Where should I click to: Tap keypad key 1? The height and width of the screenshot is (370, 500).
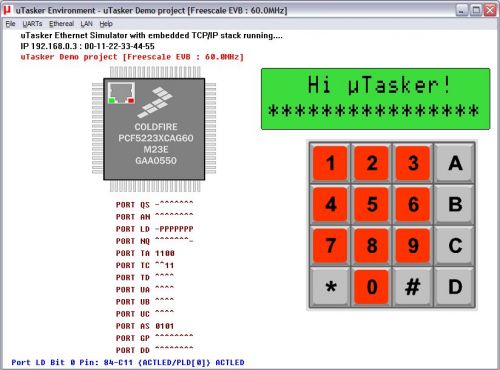pyautogui.click(x=330, y=163)
